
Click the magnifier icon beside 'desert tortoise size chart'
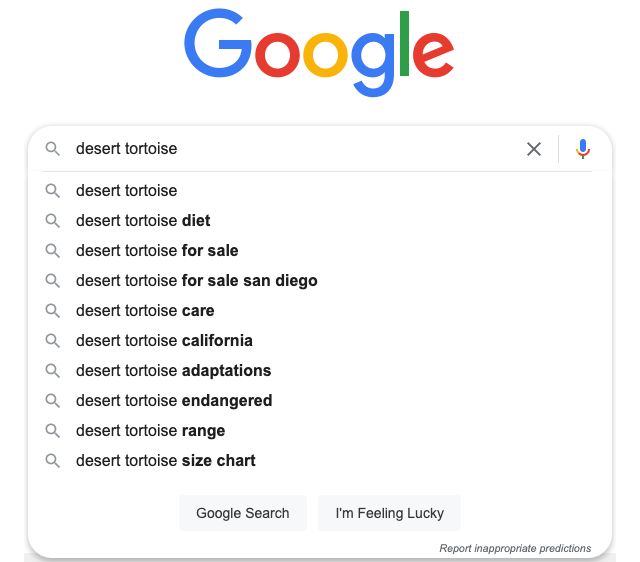53,461
